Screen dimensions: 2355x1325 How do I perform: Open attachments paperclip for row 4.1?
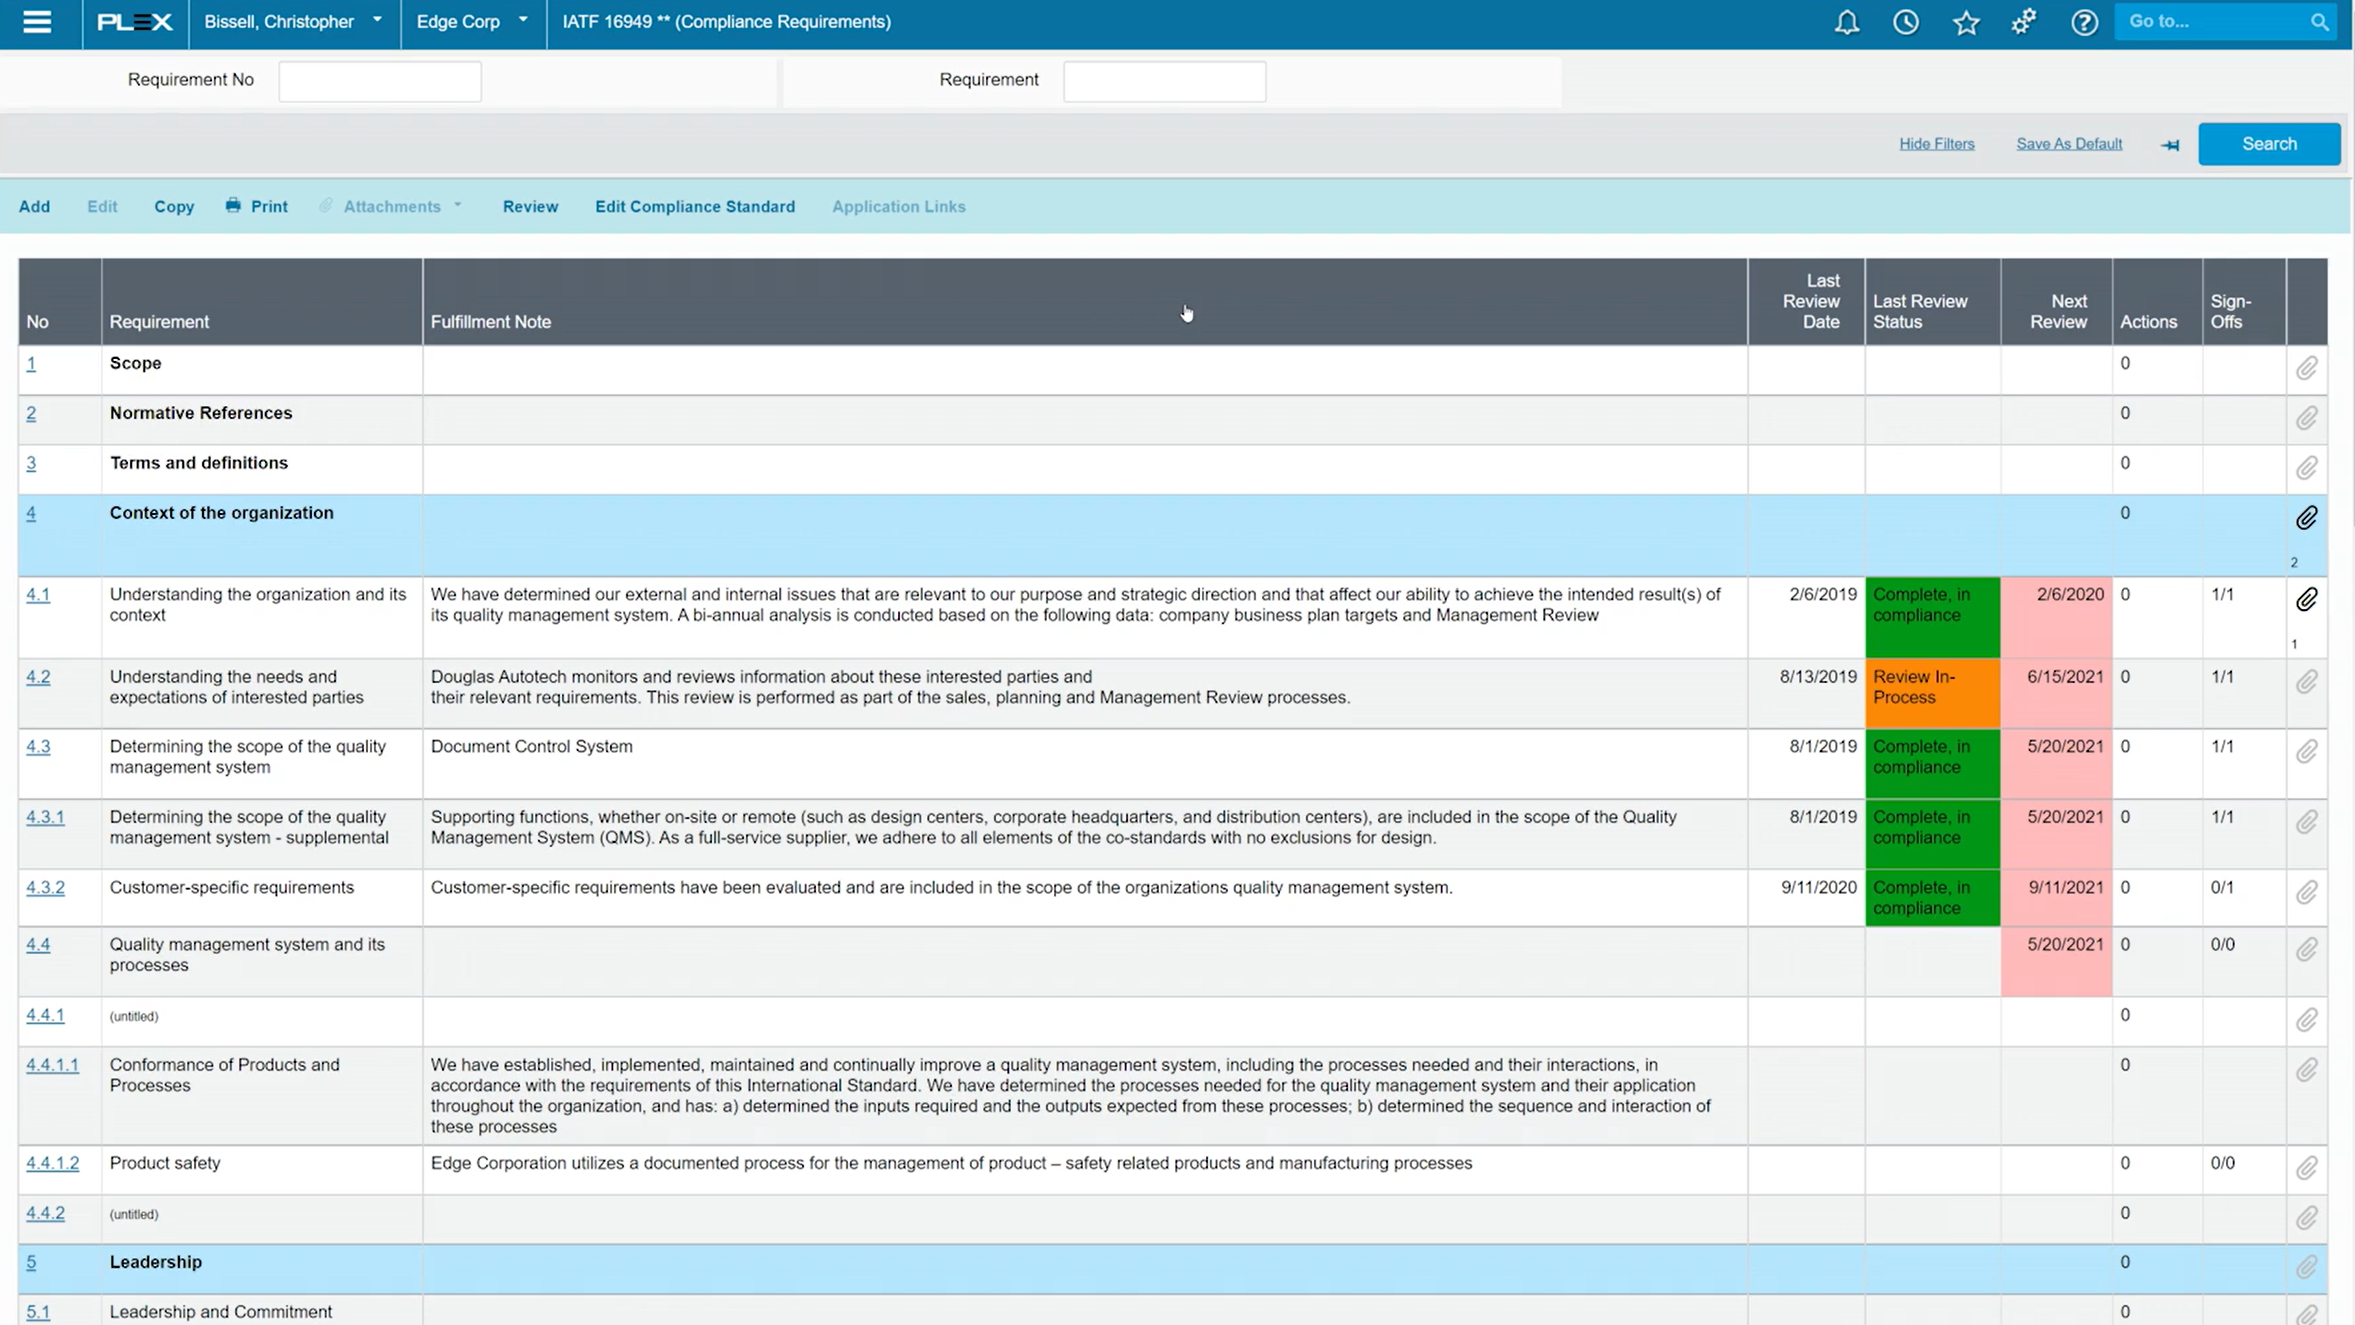point(2306,599)
